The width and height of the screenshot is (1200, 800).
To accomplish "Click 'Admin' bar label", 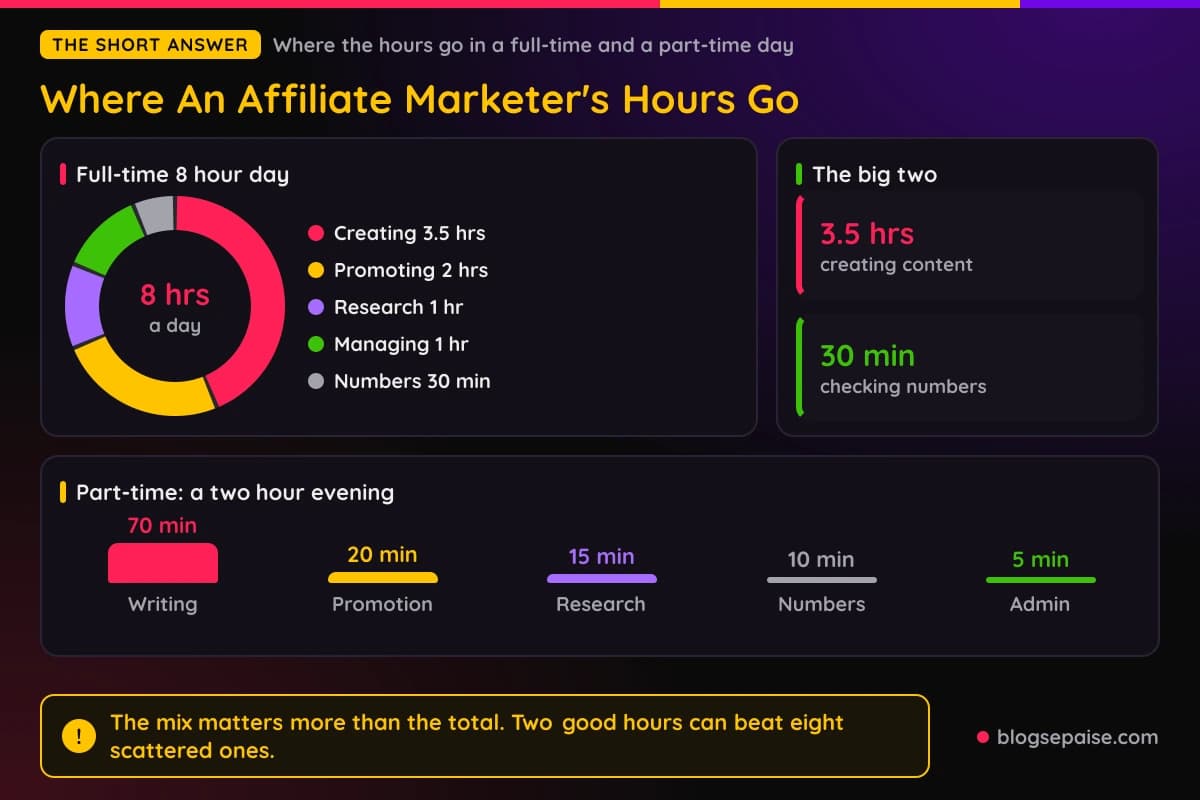I will (x=1040, y=604).
